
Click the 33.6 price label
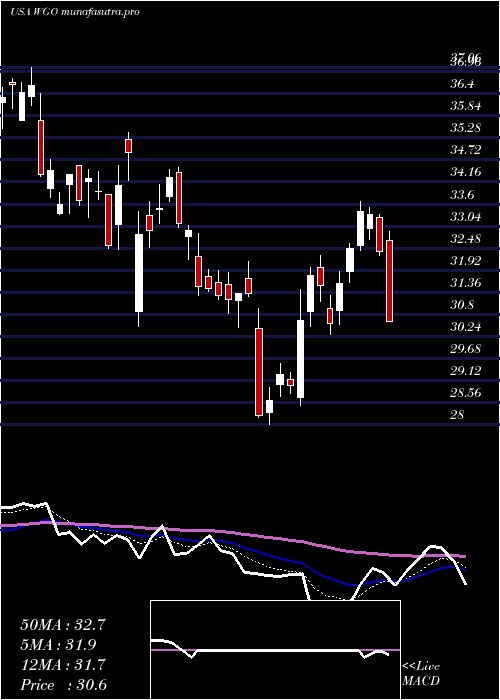462,195
